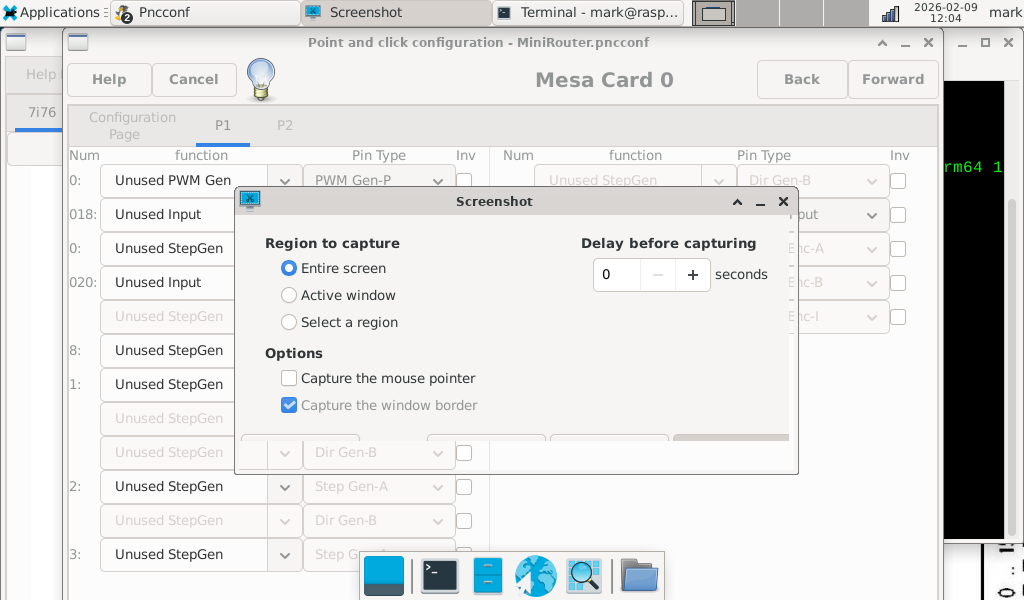Viewport: 1024px width, 600px height.
Task: Click the Show Desktop icon in dock
Action: [384, 576]
